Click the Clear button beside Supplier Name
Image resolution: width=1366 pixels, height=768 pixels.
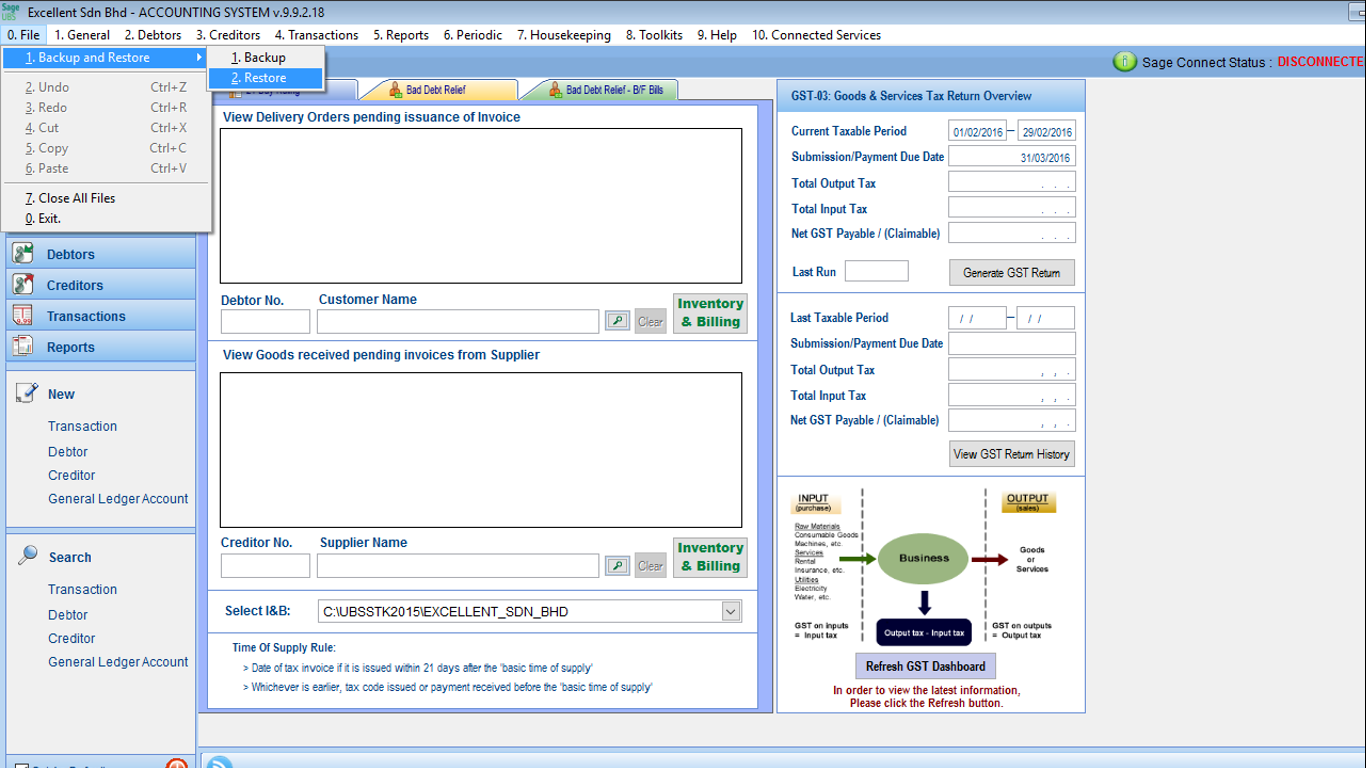pos(650,565)
